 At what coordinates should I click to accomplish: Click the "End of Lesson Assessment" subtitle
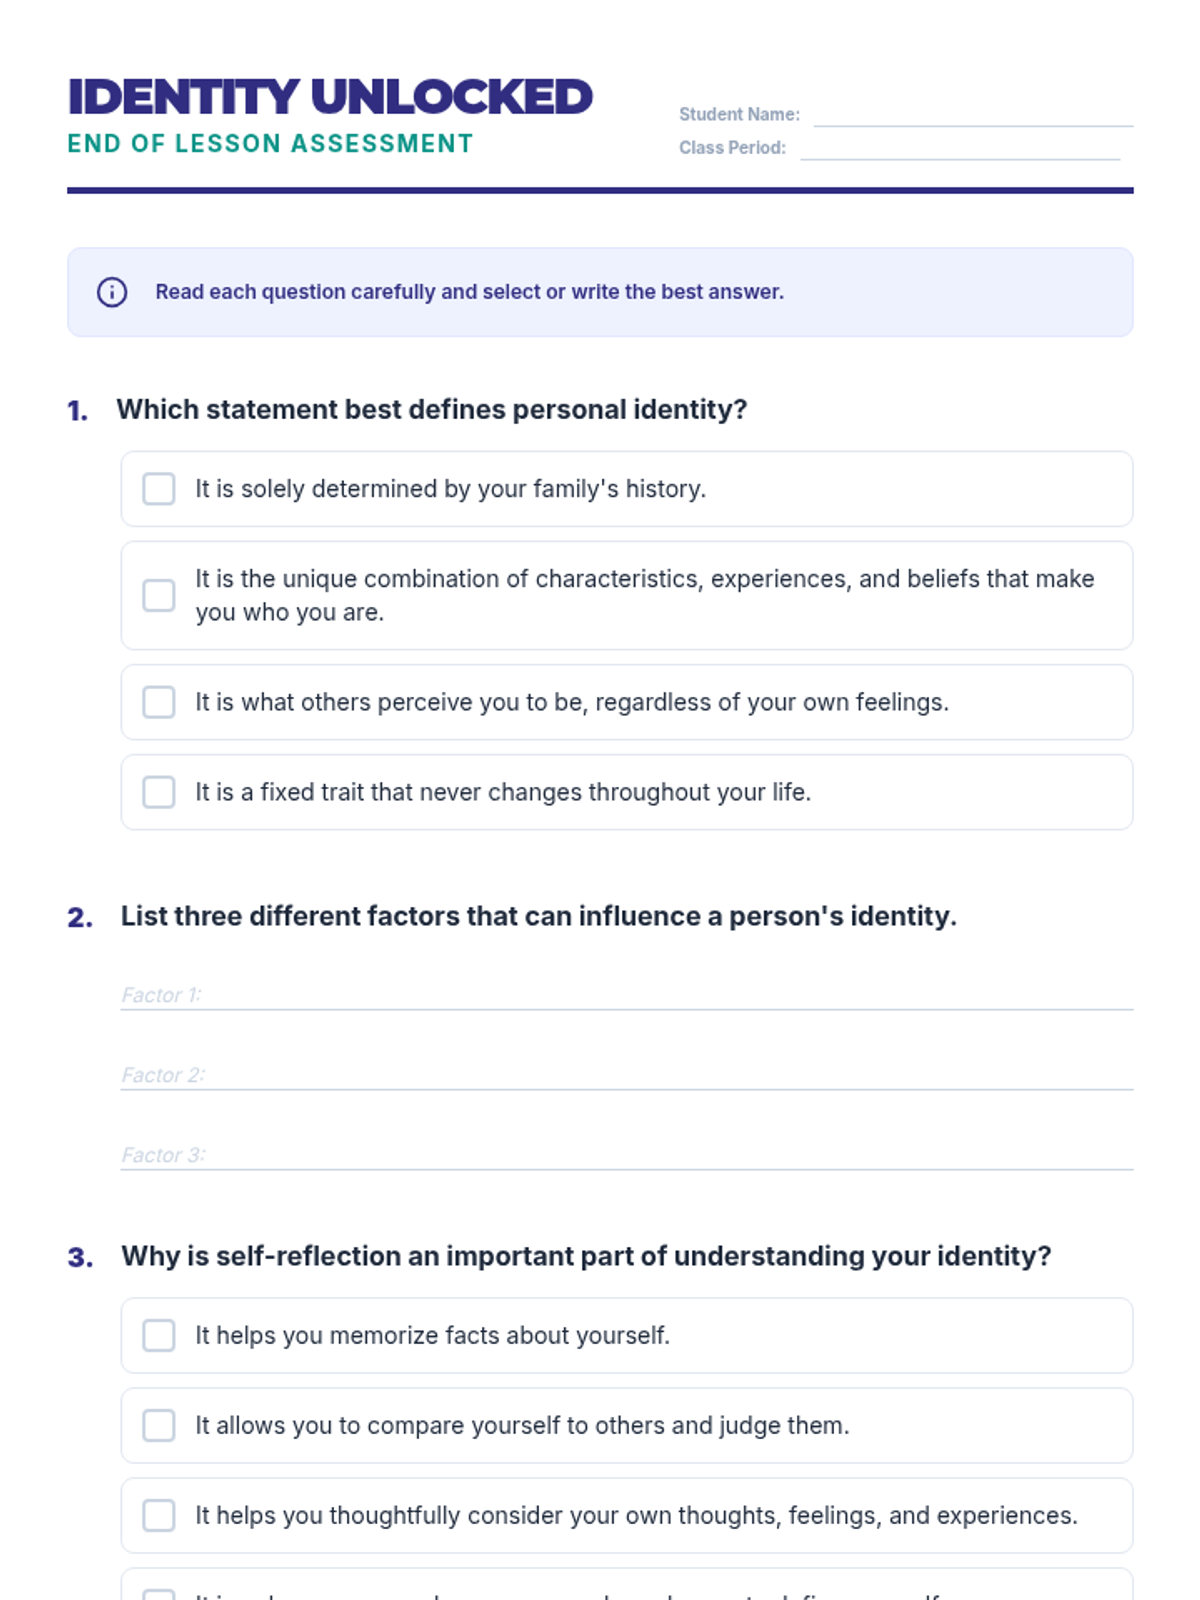[270, 144]
